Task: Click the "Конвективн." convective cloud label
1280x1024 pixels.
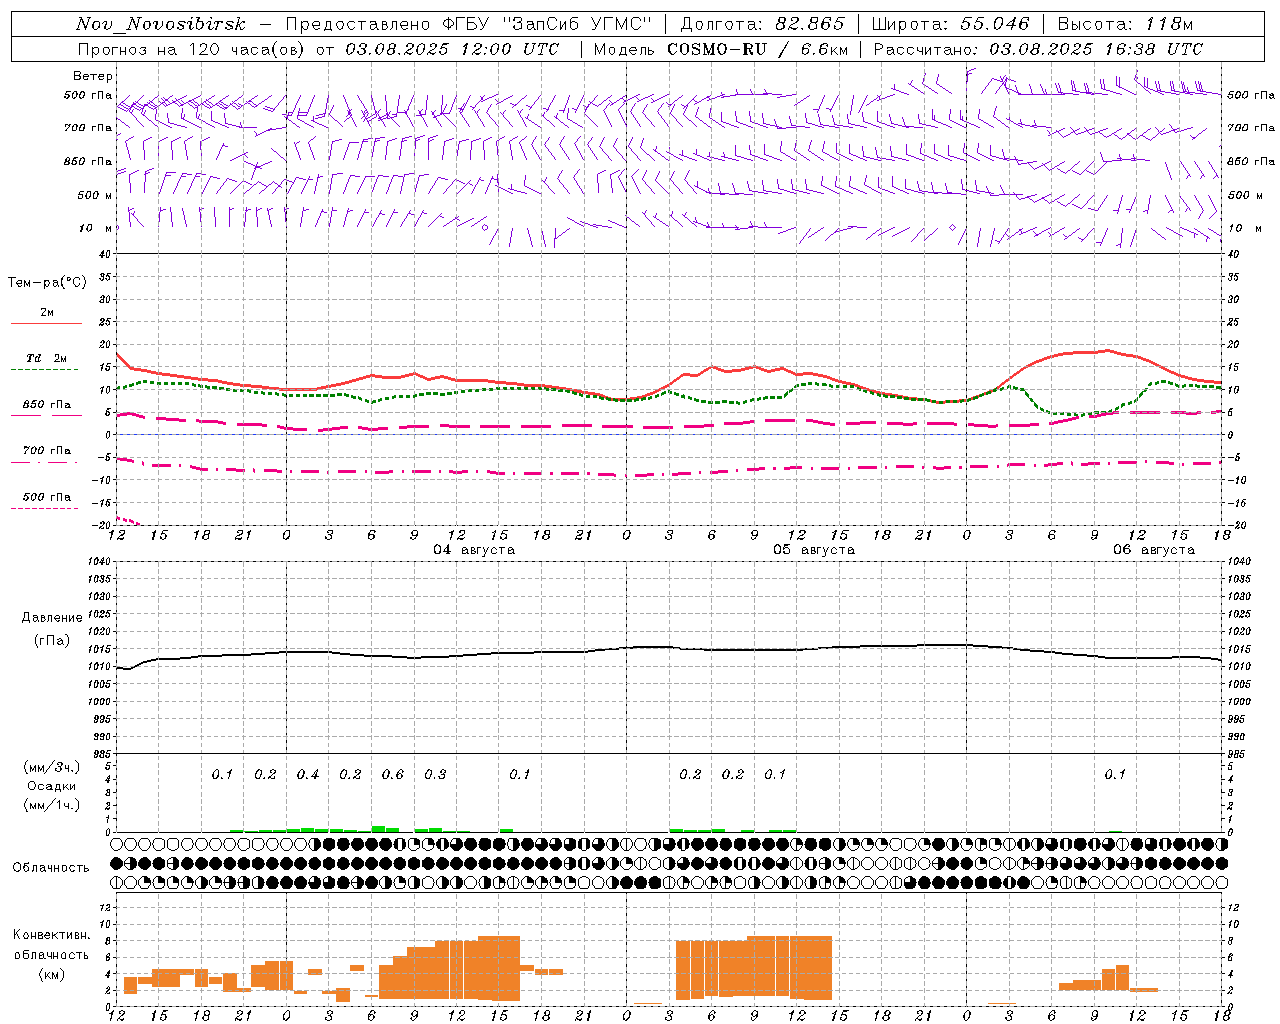Action: [51, 935]
